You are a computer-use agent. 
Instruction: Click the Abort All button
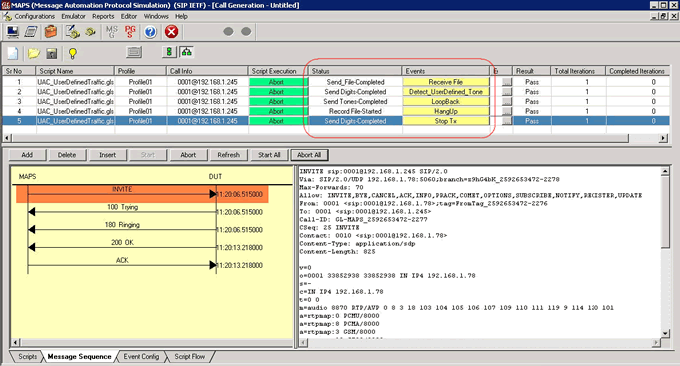(309, 155)
